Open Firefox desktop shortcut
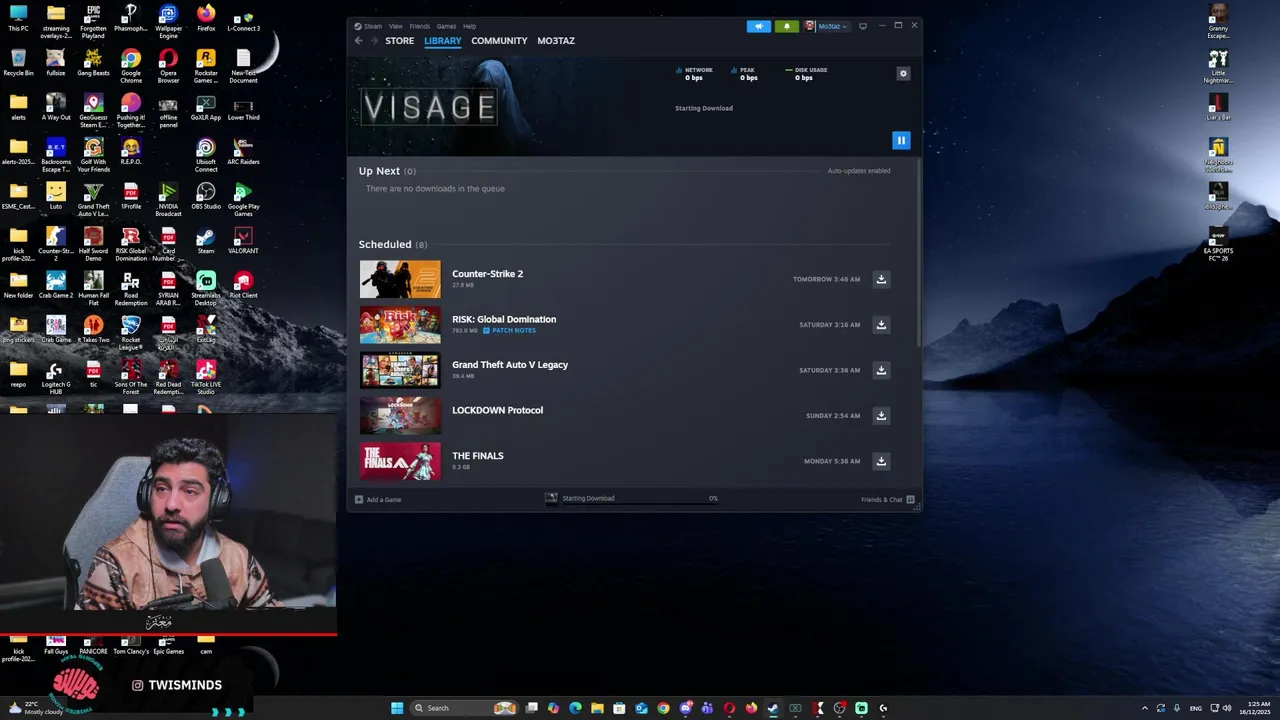This screenshot has height=720, width=1280. coord(205,18)
